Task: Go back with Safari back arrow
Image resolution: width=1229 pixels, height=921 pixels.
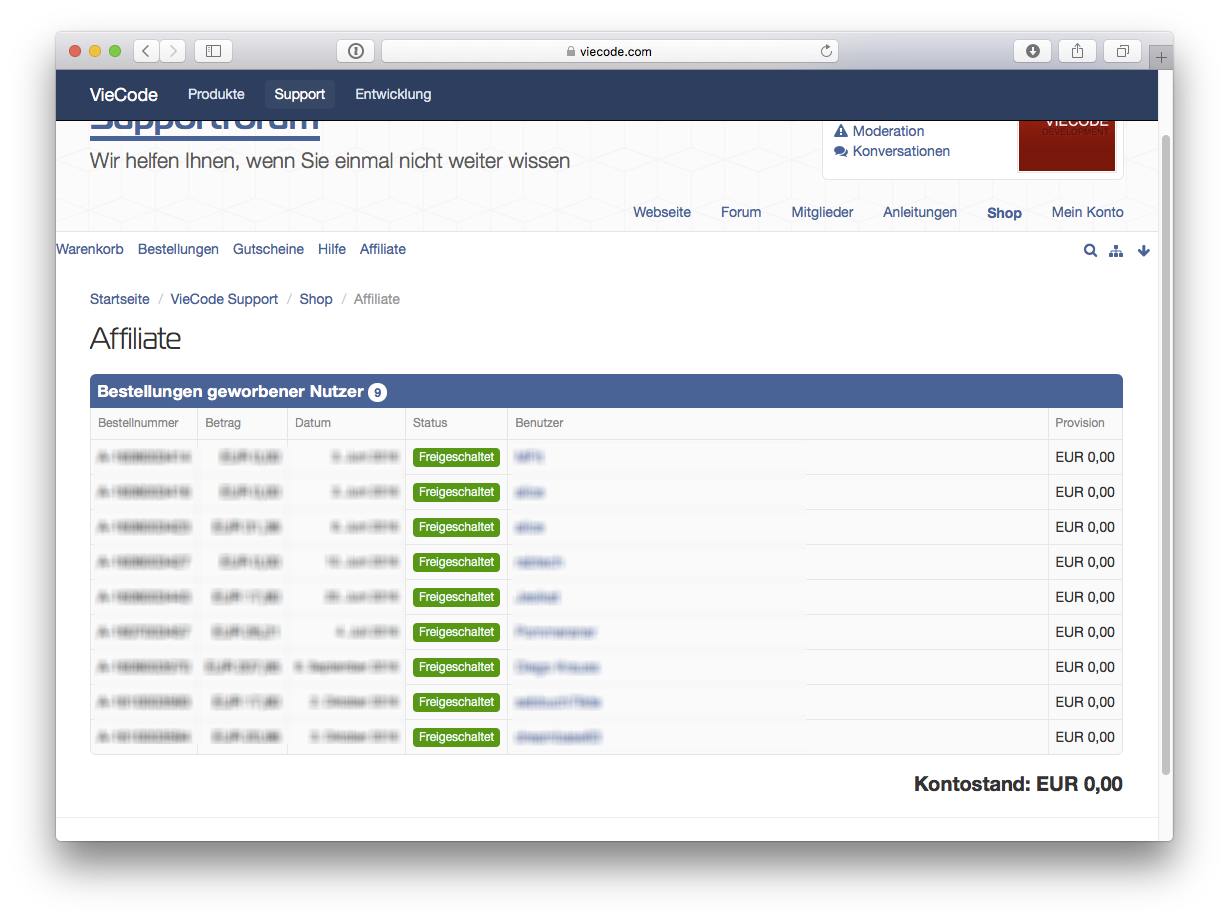Action: coord(146,51)
